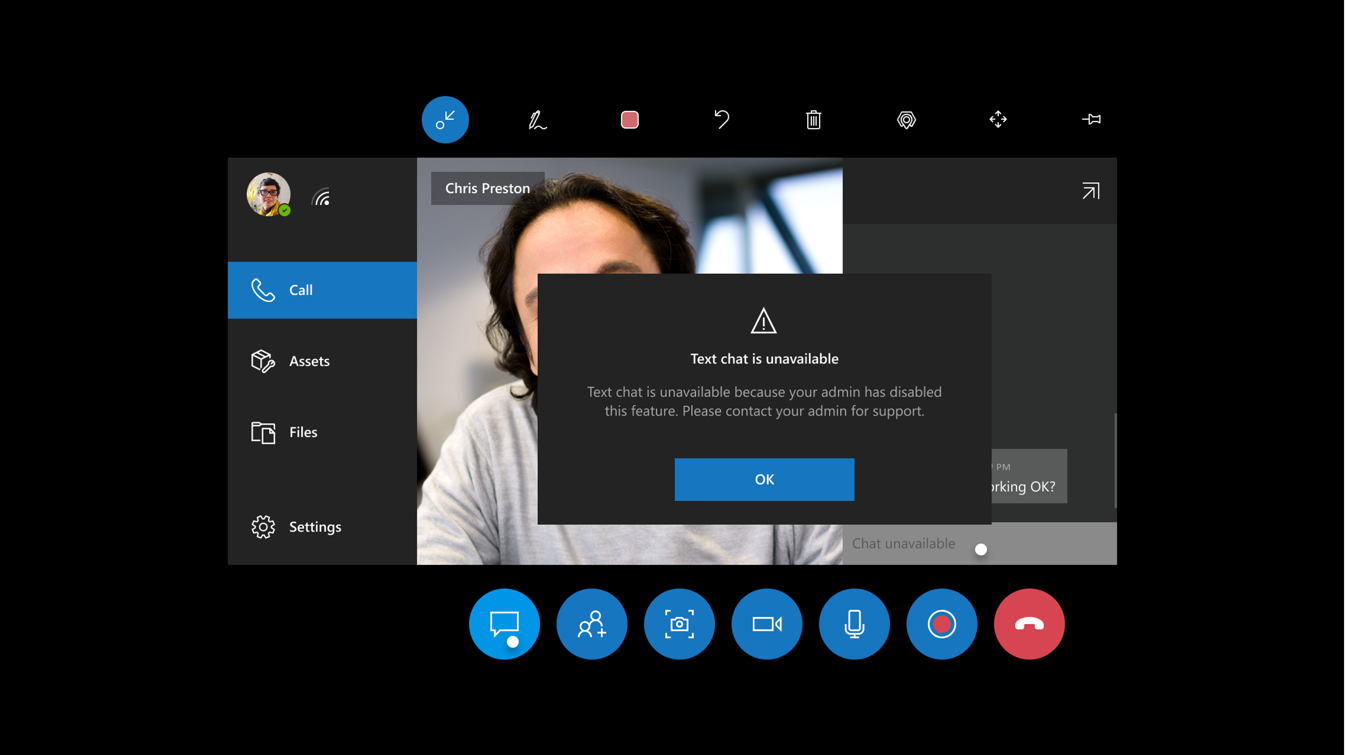The width and height of the screenshot is (1346, 755).
Task: Open the red ink color swatch
Action: pyautogui.click(x=629, y=119)
